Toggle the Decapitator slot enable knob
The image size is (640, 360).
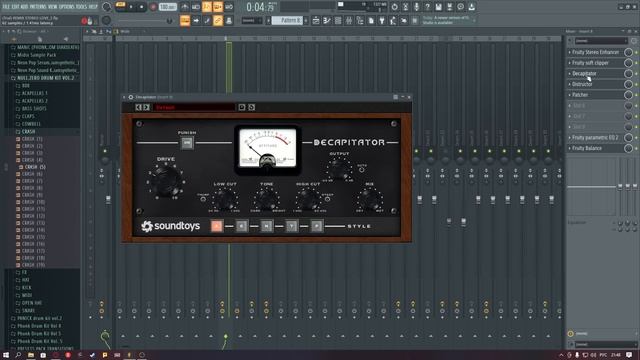click(628, 73)
